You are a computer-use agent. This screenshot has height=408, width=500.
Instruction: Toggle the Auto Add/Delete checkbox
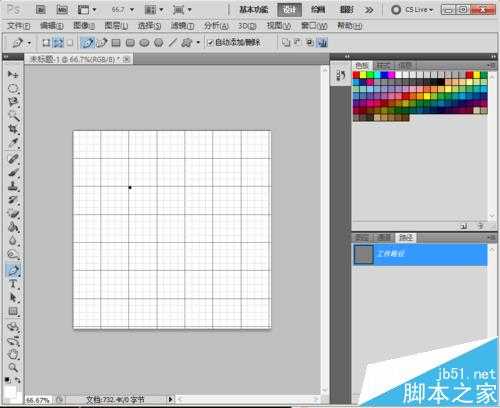[x=210, y=43]
